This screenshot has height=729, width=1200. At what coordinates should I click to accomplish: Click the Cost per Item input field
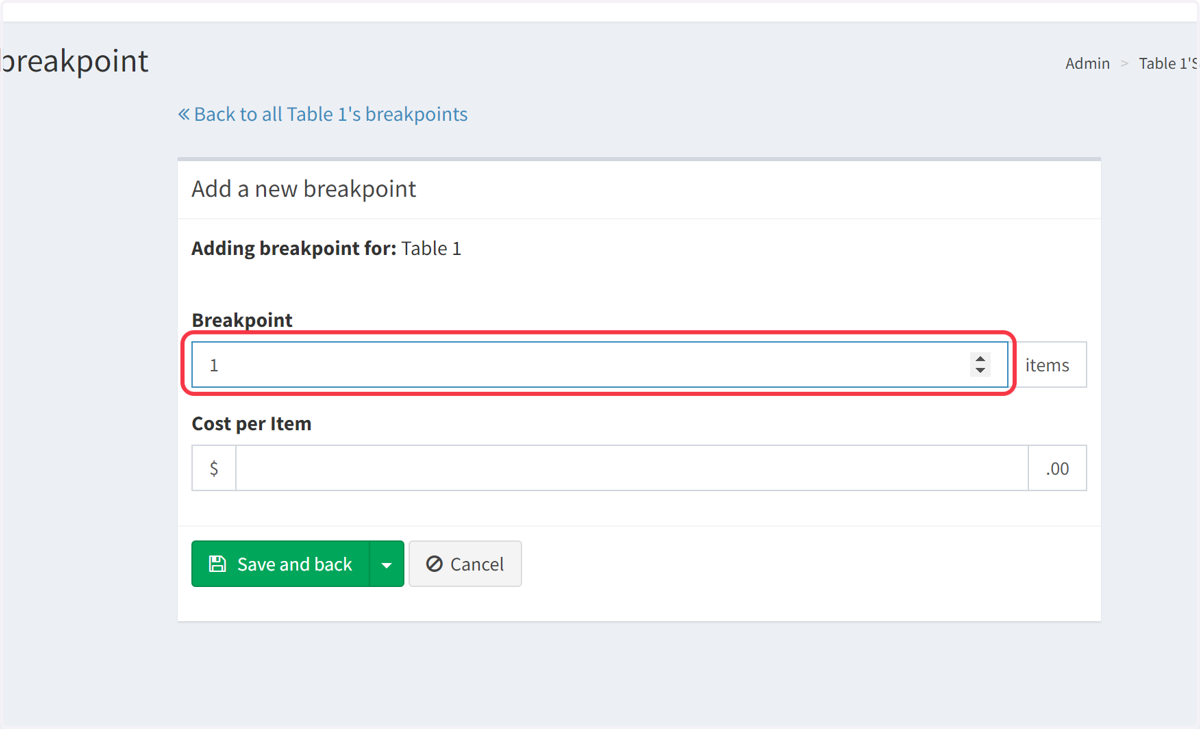tap(632, 468)
